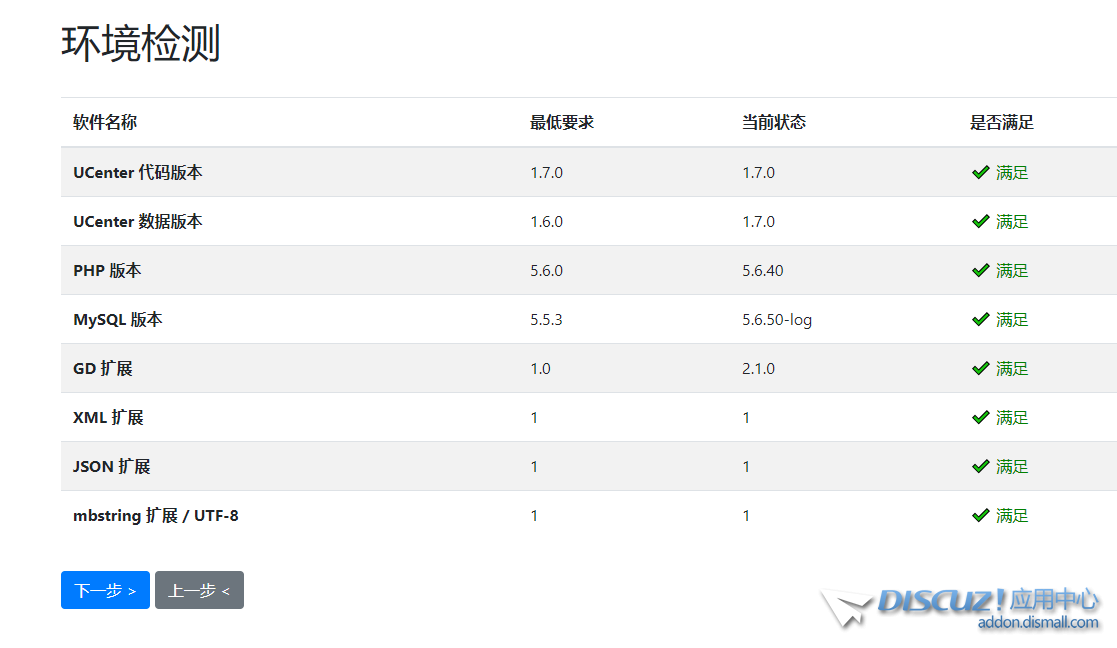
Task: Click the checkmark icon in the PHP 版本 row
Action: pos(981,271)
